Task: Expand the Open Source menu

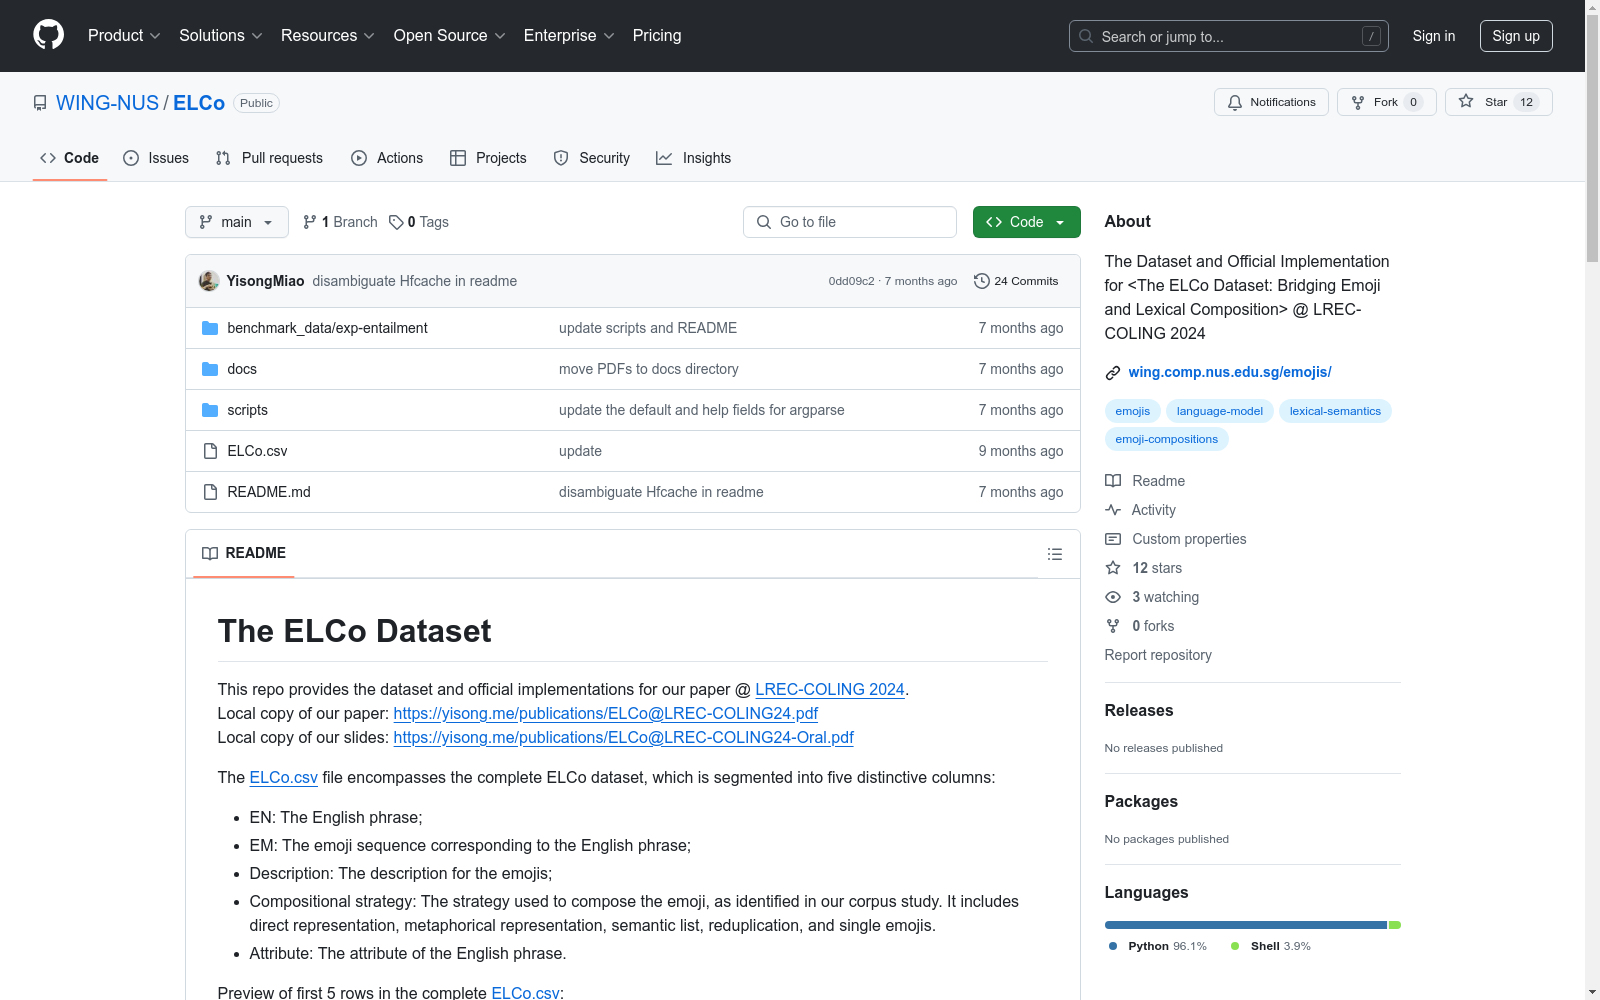Action: tap(450, 35)
